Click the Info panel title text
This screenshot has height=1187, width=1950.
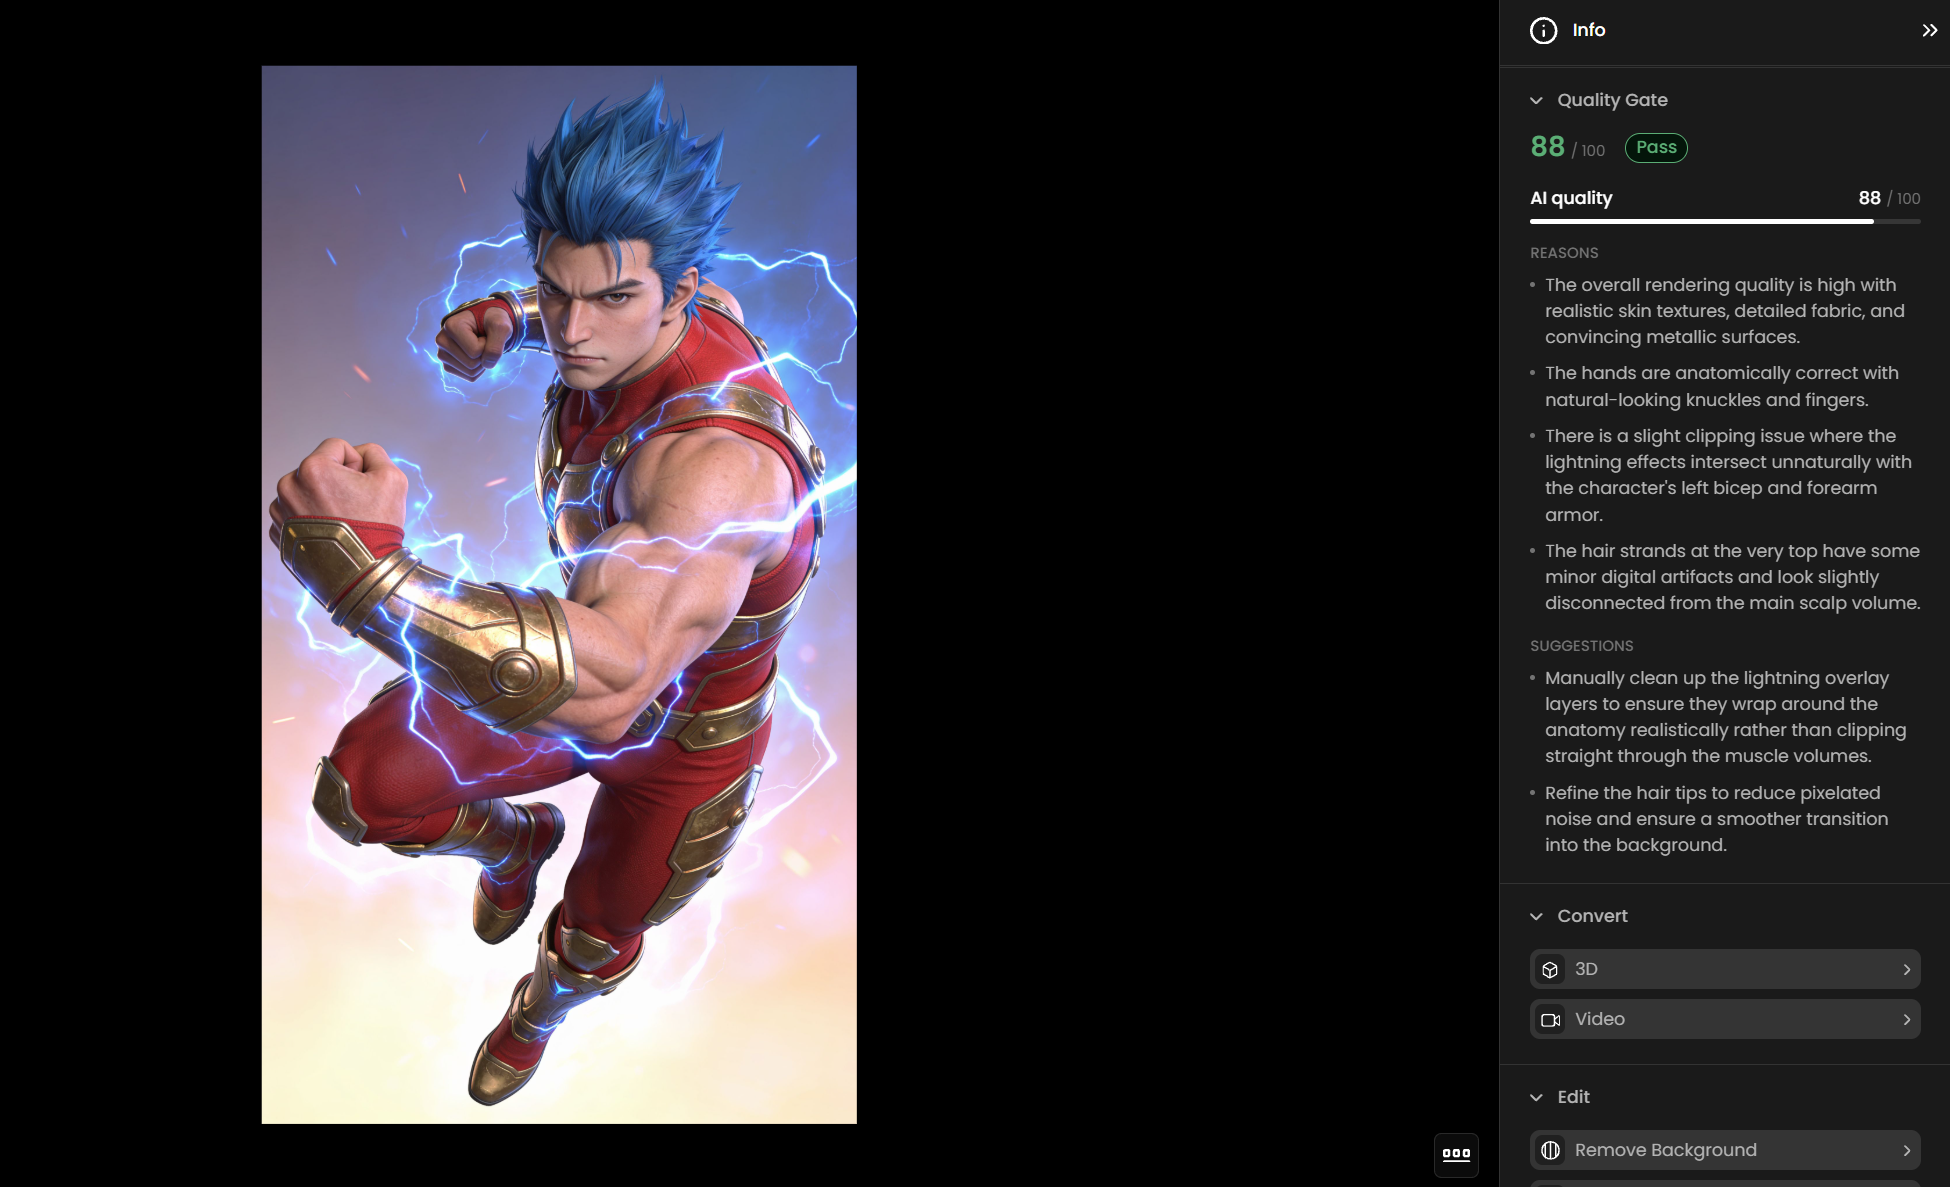[x=1588, y=30]
